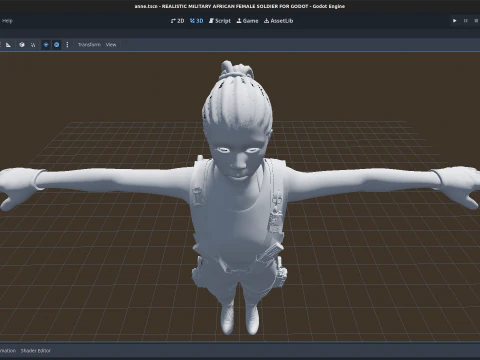This screenshot has height=360, width=480.
Task: Switch to the Game workspace
Action: pyautogui.click(x=247, y=21)
